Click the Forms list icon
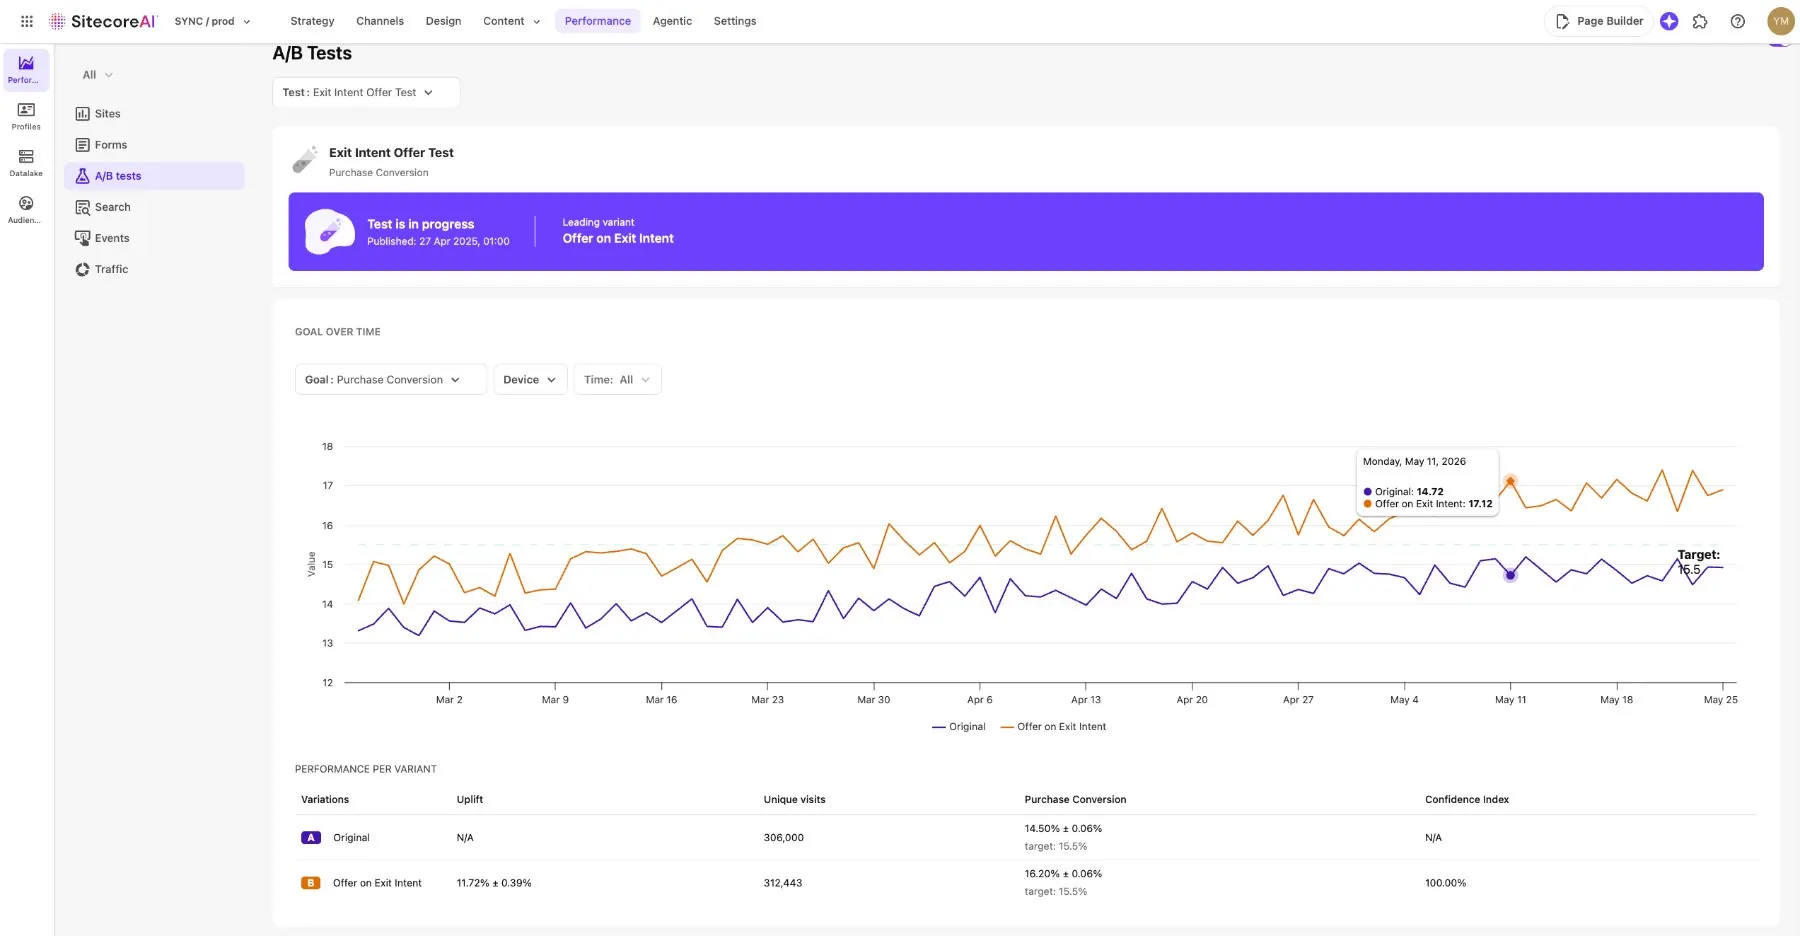This screenshot has height=936, width=1800. (x=82, y=145)
